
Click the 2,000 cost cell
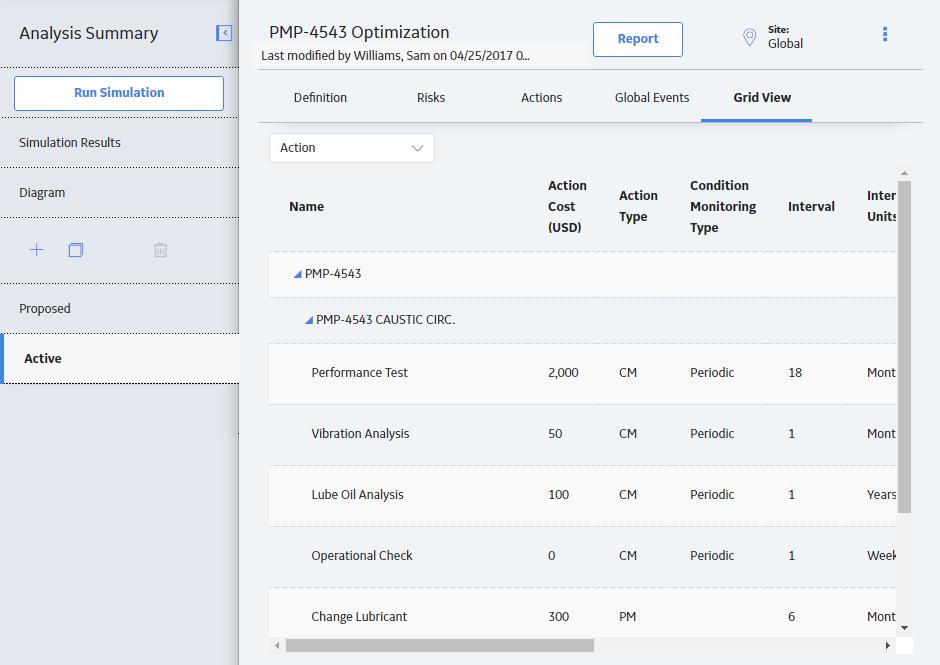563,373
